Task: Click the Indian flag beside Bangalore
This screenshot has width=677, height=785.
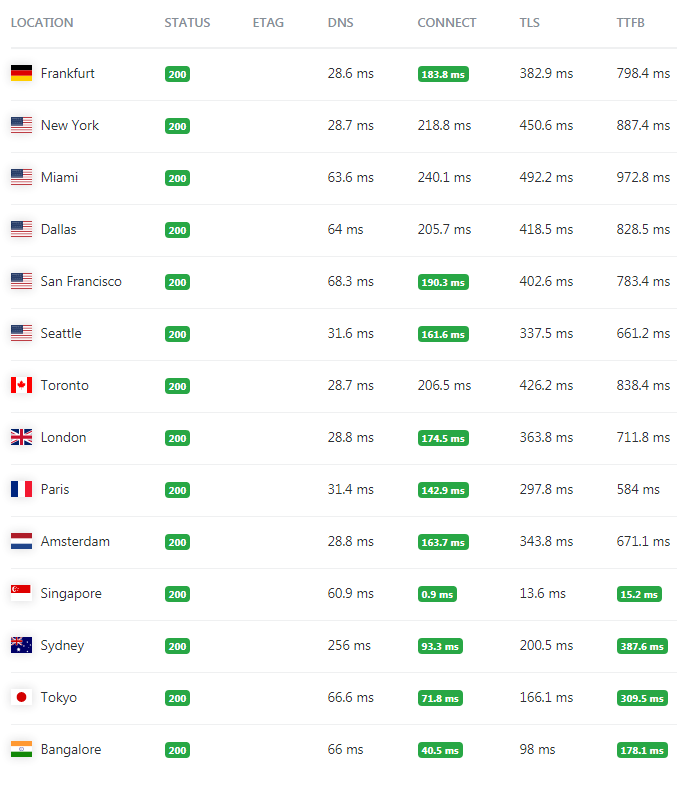Action: pos(21,749)
